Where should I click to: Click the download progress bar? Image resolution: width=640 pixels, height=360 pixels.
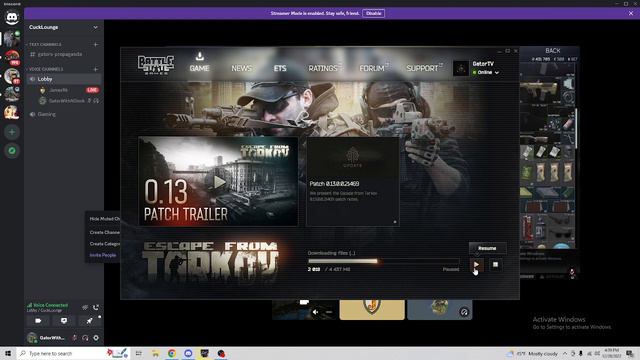click(x=383, y=261)
